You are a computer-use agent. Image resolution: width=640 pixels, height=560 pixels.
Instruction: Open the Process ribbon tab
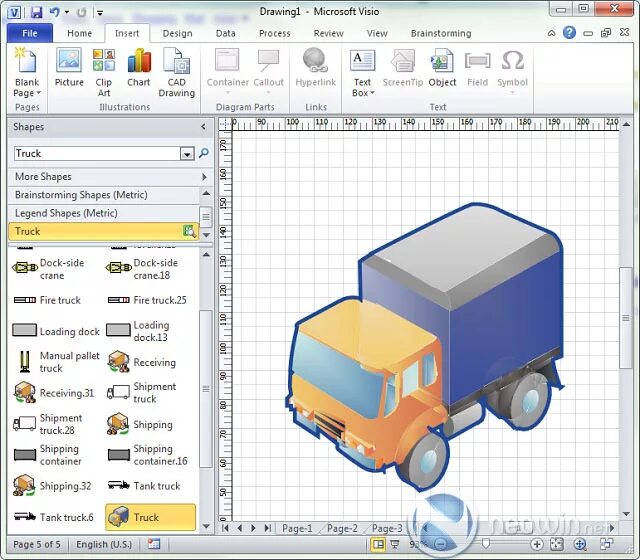274,33
